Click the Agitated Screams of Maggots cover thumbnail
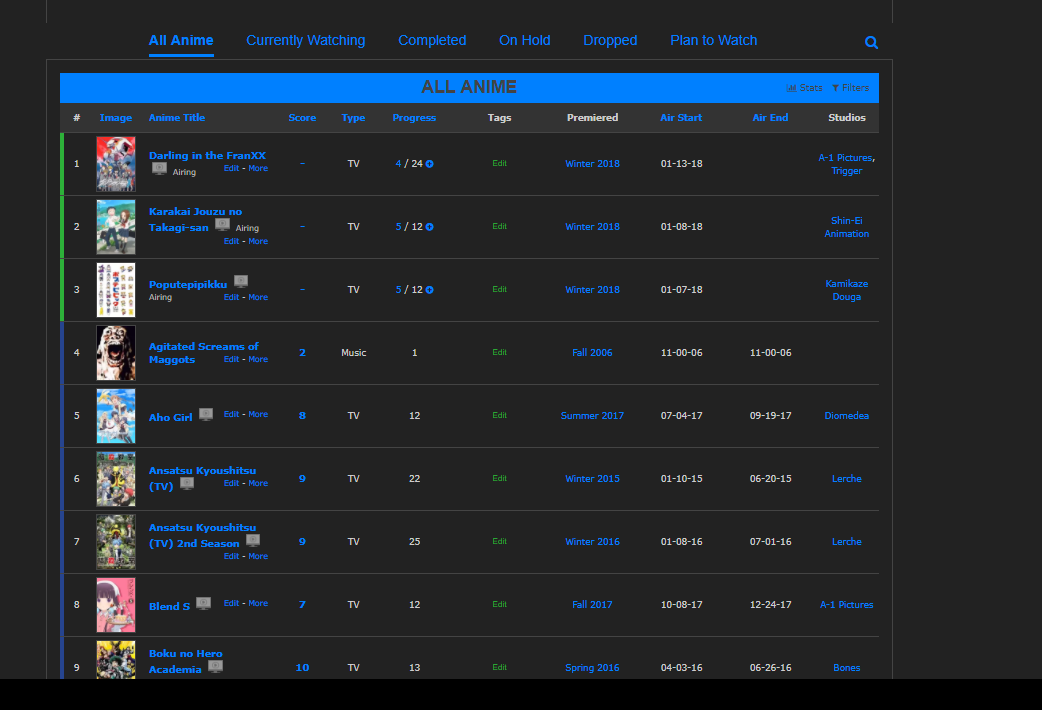 click(116, 352)
